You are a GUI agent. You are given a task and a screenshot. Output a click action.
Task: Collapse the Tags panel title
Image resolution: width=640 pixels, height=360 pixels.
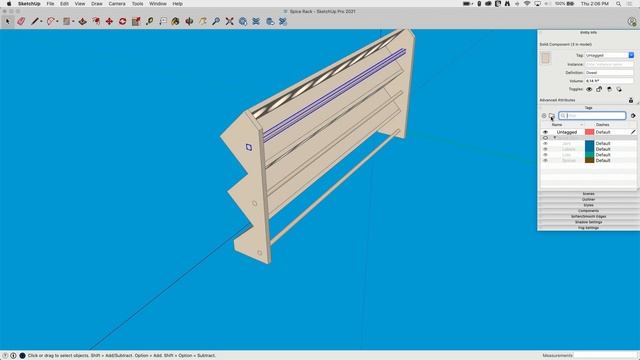588,108
